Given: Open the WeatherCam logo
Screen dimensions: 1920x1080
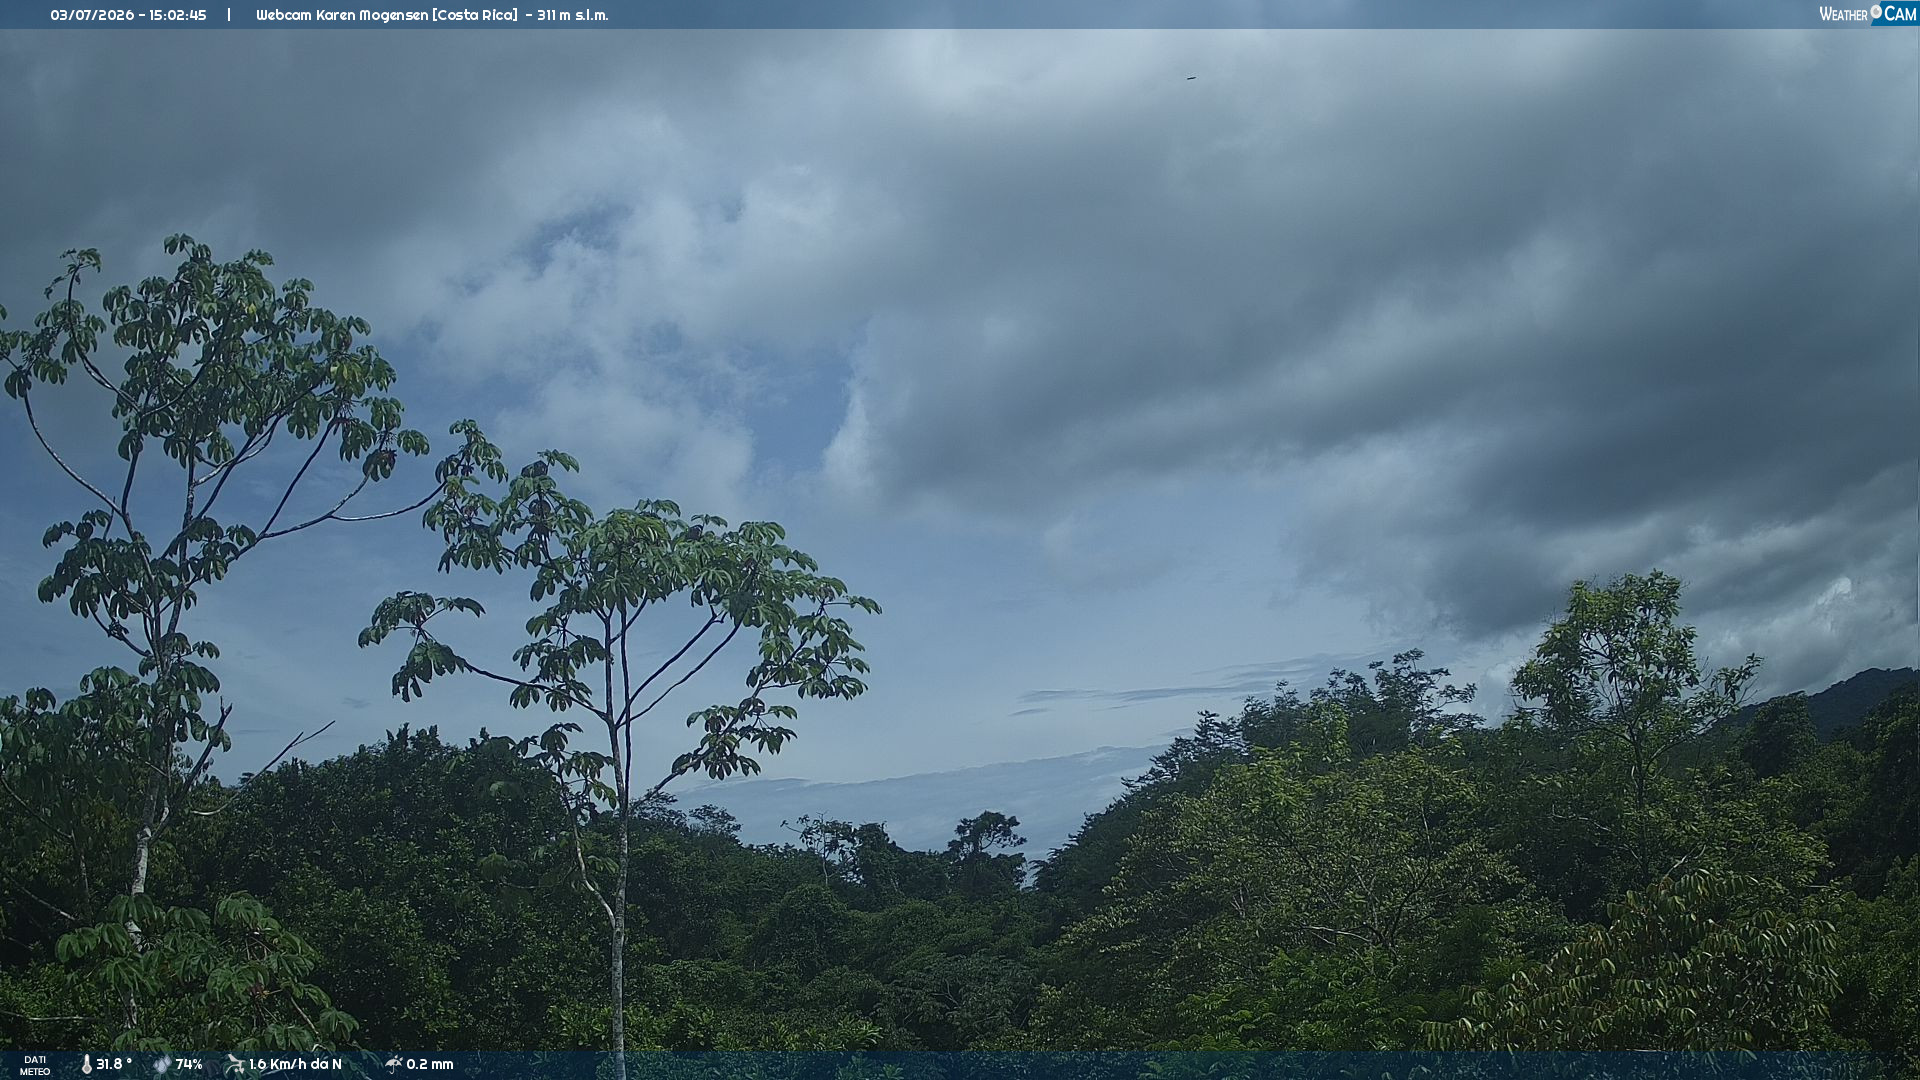Looking at the screenshot, I should tap(1868, 14).
